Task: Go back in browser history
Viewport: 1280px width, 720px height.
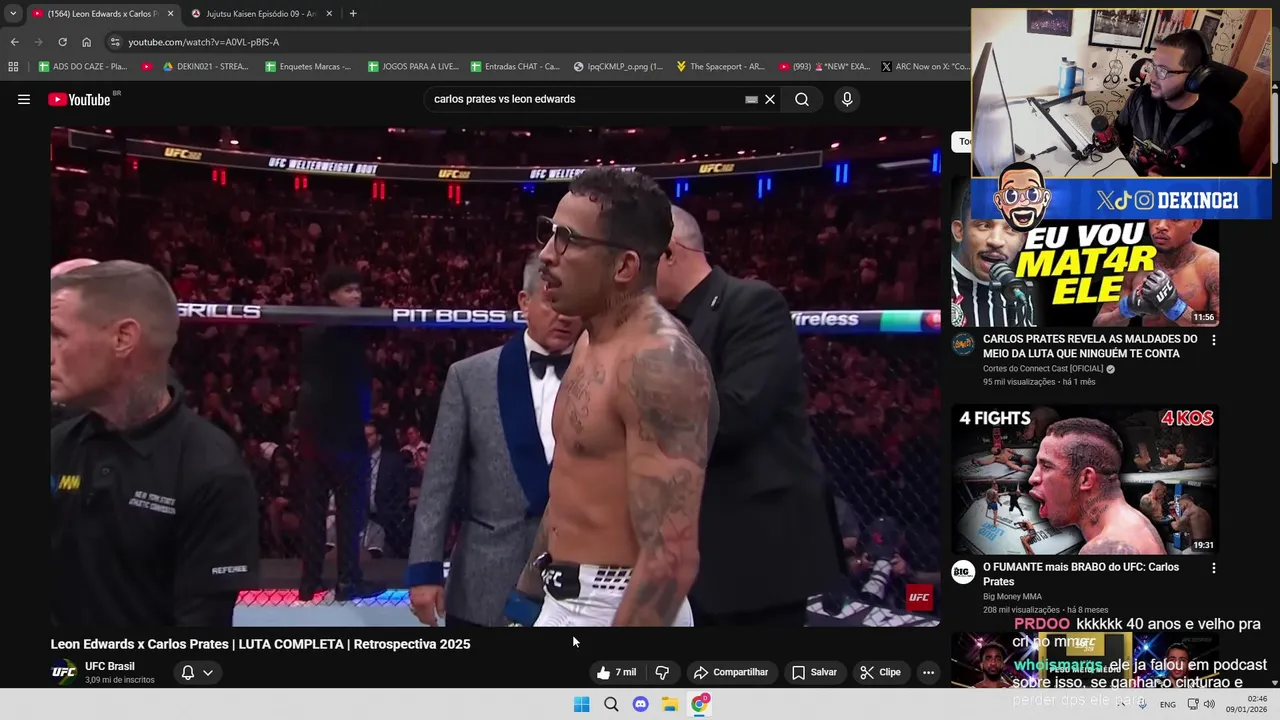Action: 14,42
